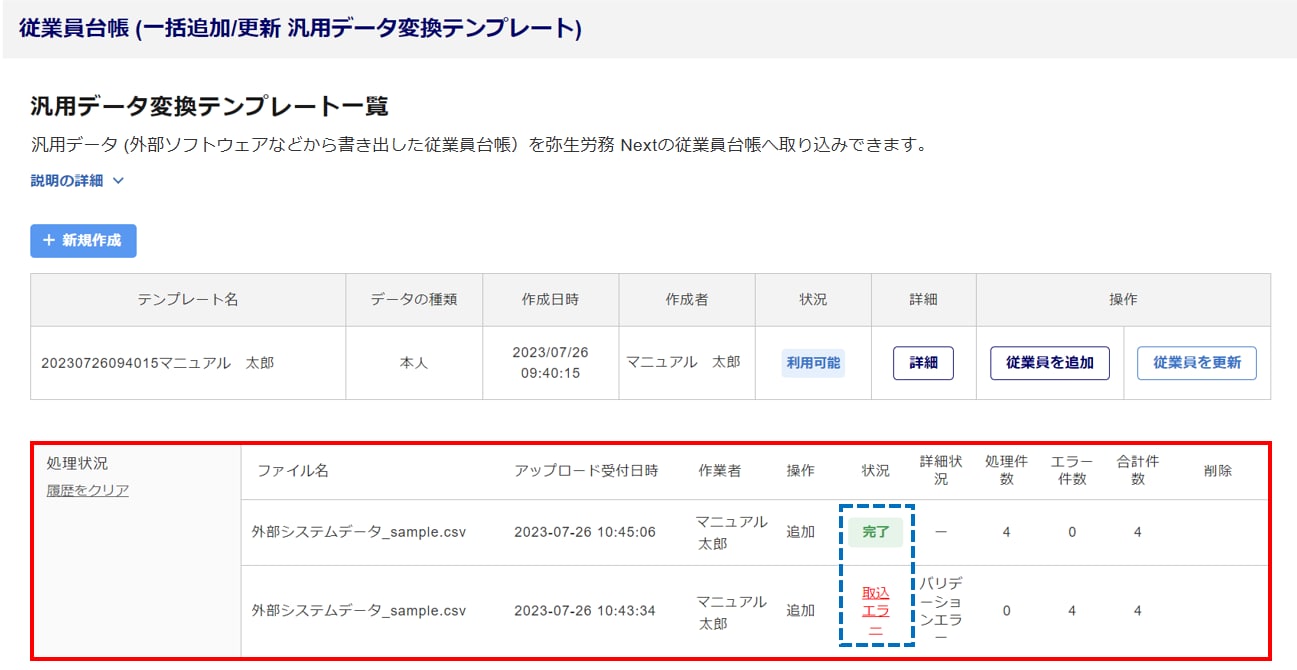Click the 汎用データ変換テンプレート一覧 heading

click(210, 107)
